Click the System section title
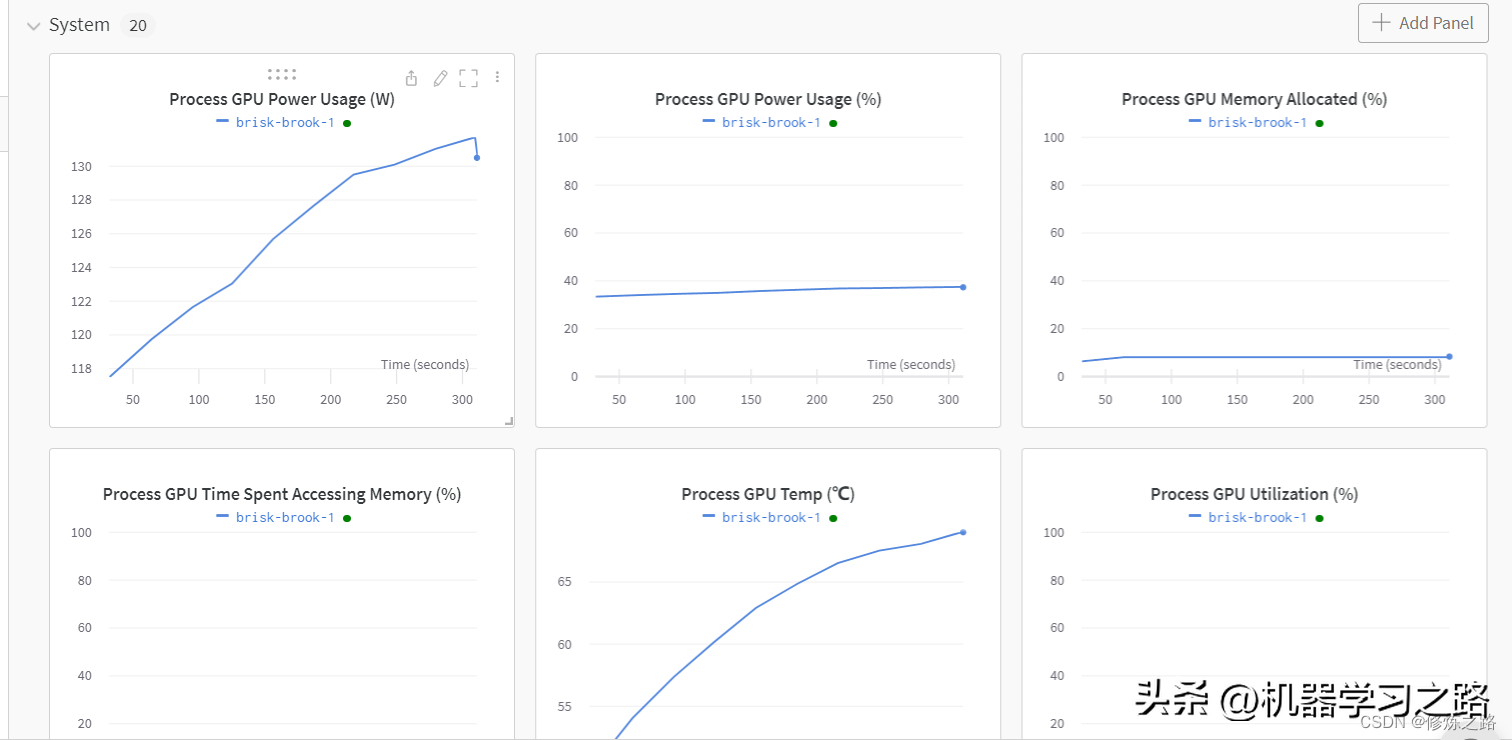This screenshot has height=740, width=1512. [x=79, y=25]
